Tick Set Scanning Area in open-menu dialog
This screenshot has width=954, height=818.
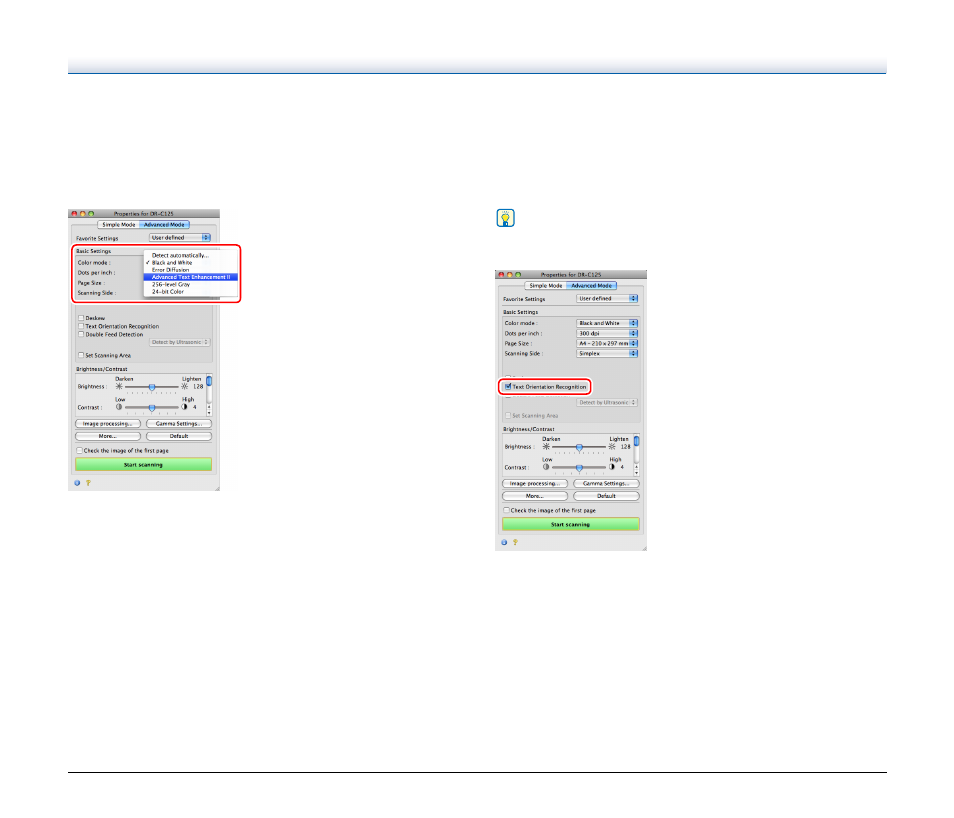click(81, 355)
